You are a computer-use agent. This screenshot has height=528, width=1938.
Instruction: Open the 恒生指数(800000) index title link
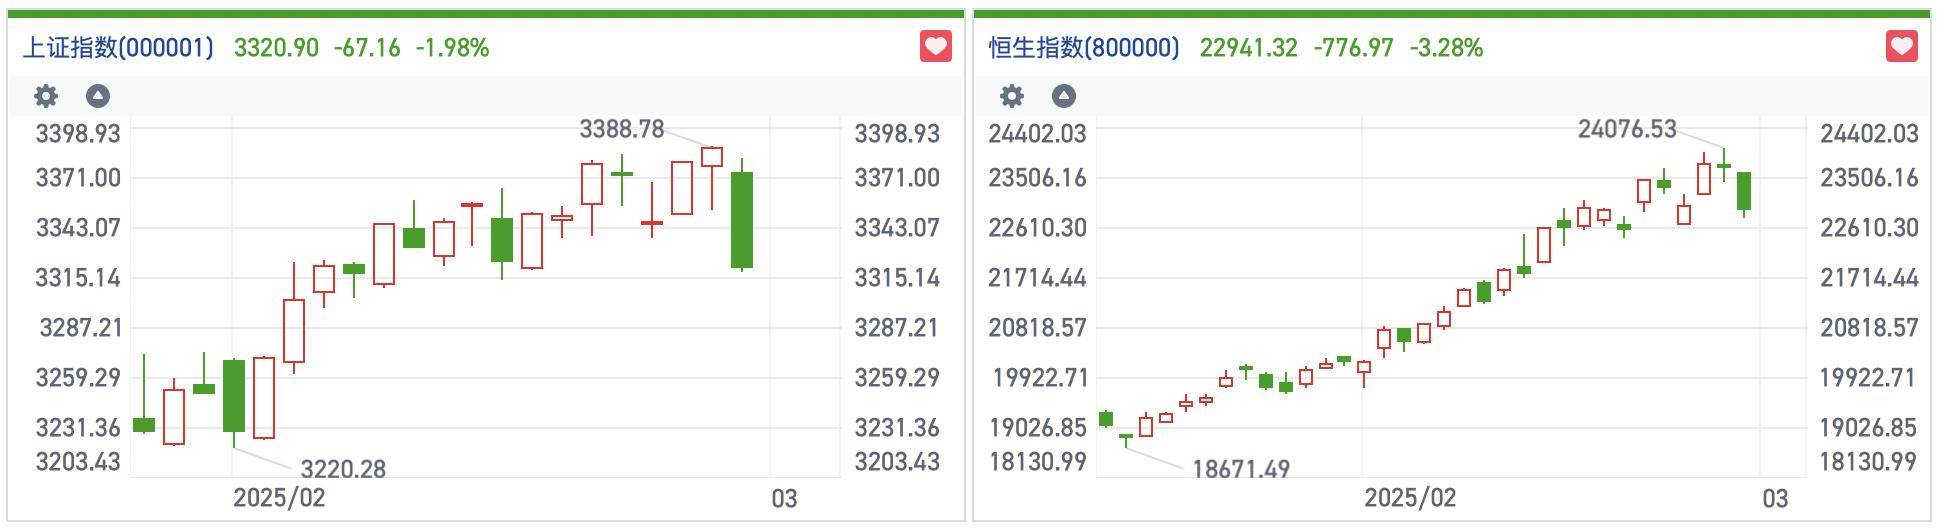click(1084, 47)
